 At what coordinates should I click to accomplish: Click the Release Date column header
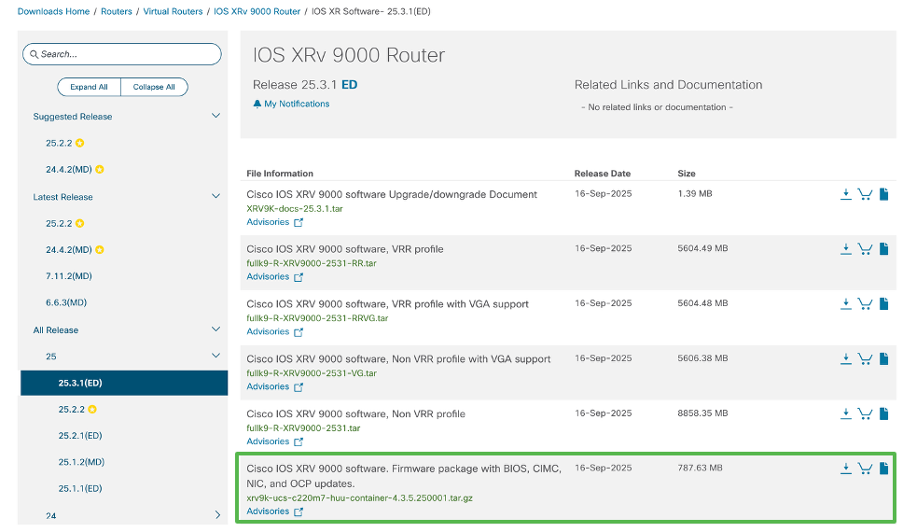click(x=602, y=173)
